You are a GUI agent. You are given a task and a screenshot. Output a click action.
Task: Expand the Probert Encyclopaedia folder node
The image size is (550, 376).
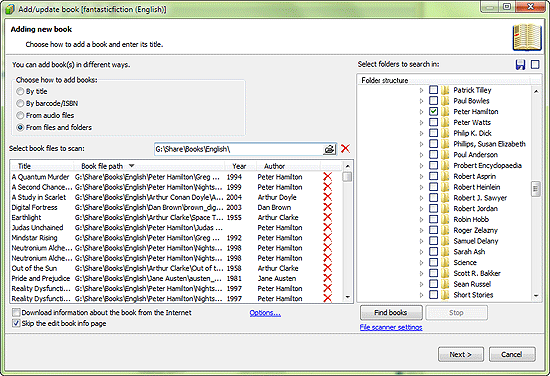click(421, 166)
